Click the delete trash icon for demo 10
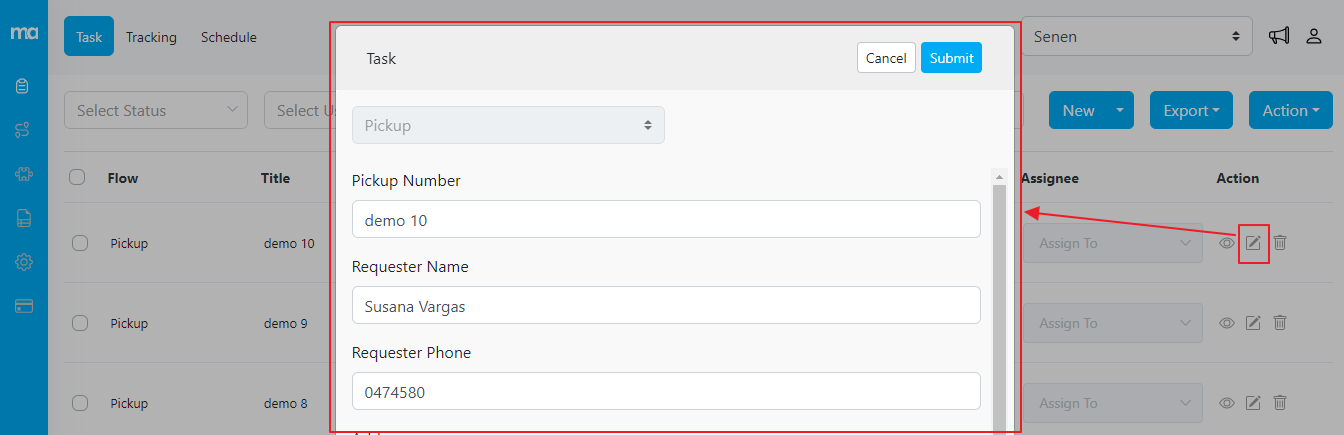 click(1280, 243)
